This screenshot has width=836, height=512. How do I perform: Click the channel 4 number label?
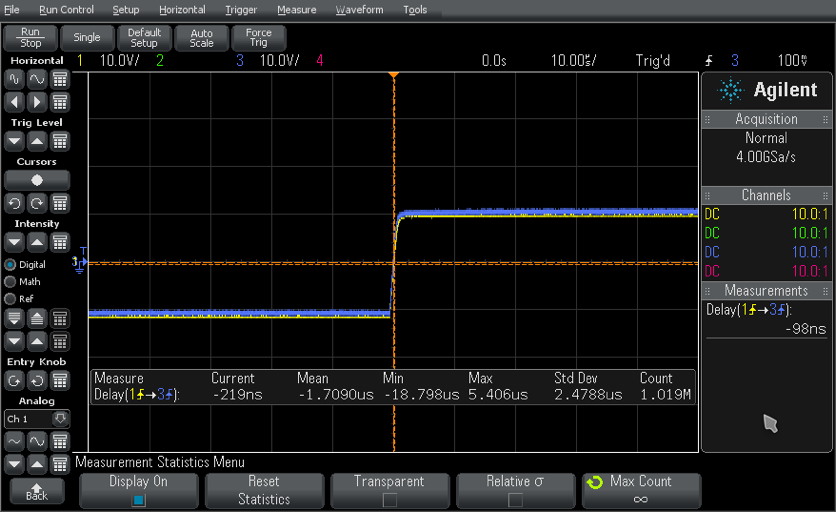pos(320,60)
